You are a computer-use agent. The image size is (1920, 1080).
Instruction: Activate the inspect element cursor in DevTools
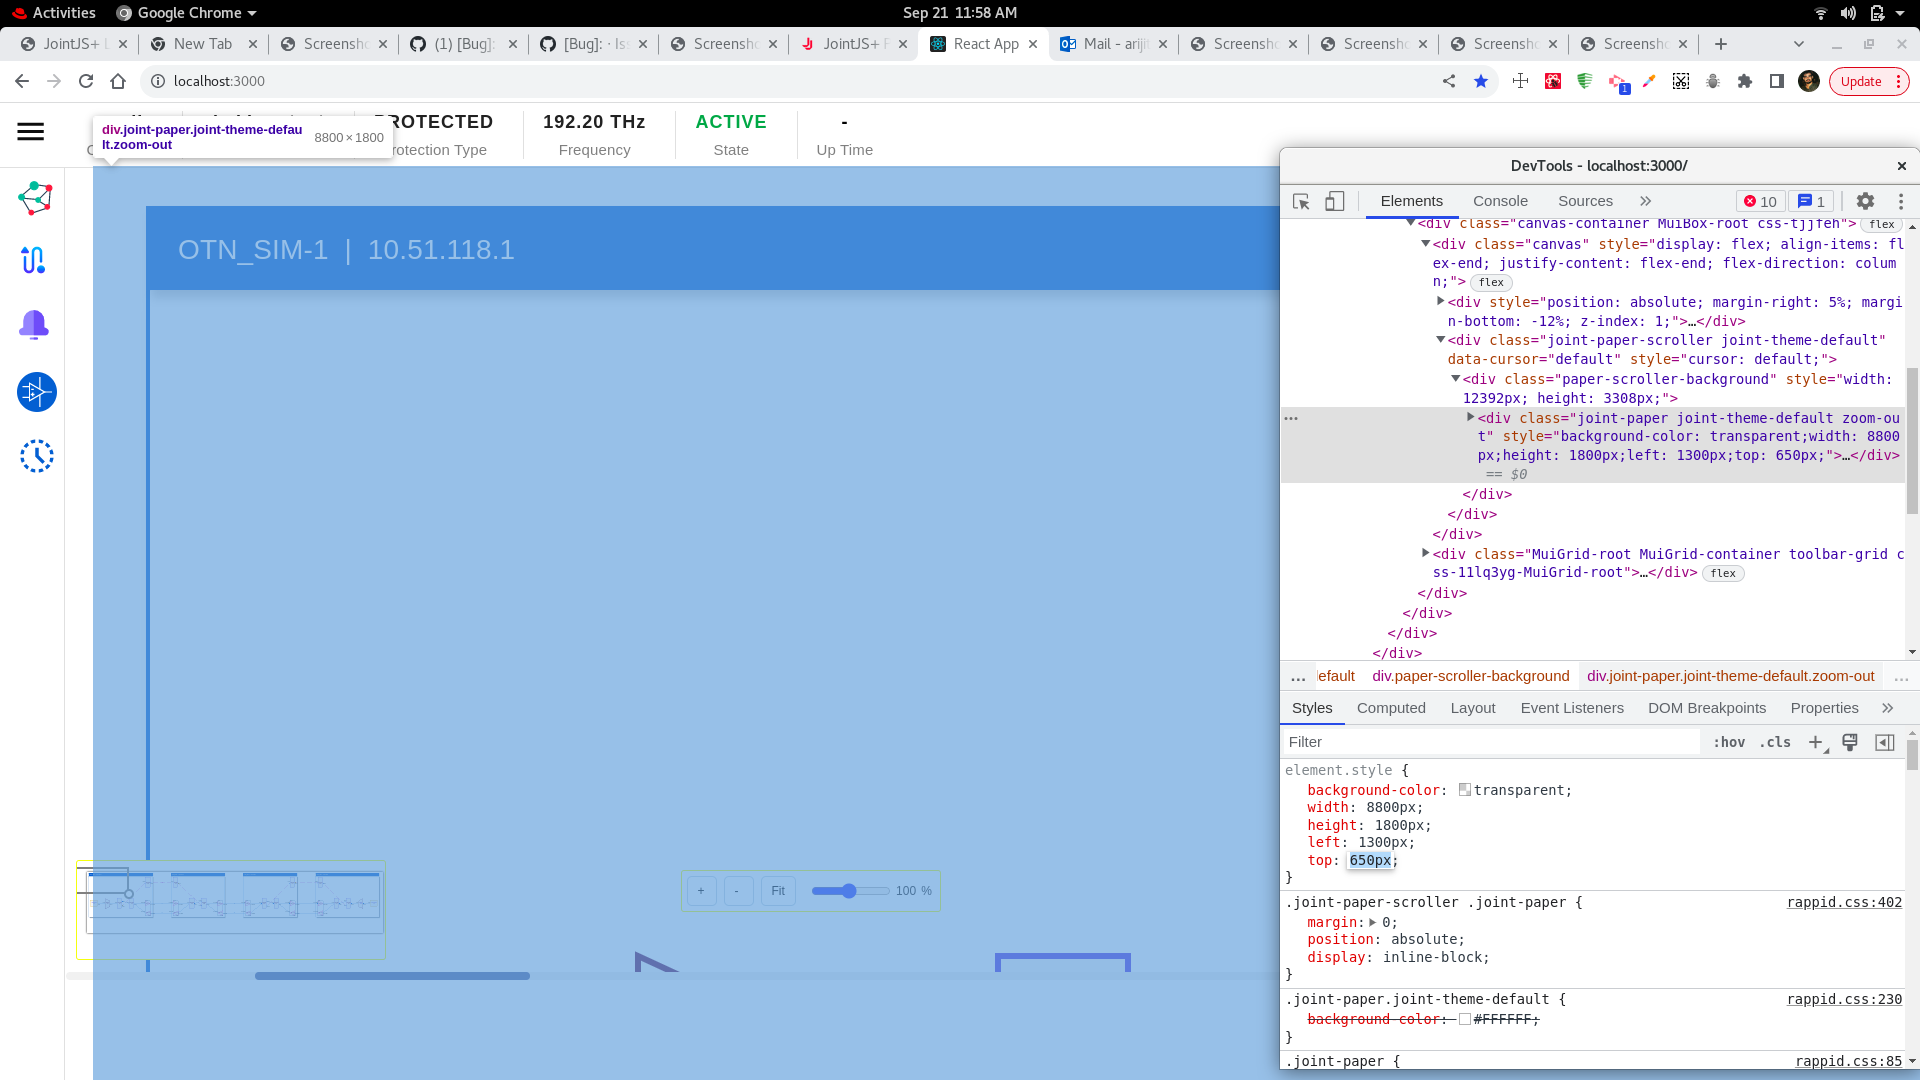pyautogui.click(x=1300, y=201)
